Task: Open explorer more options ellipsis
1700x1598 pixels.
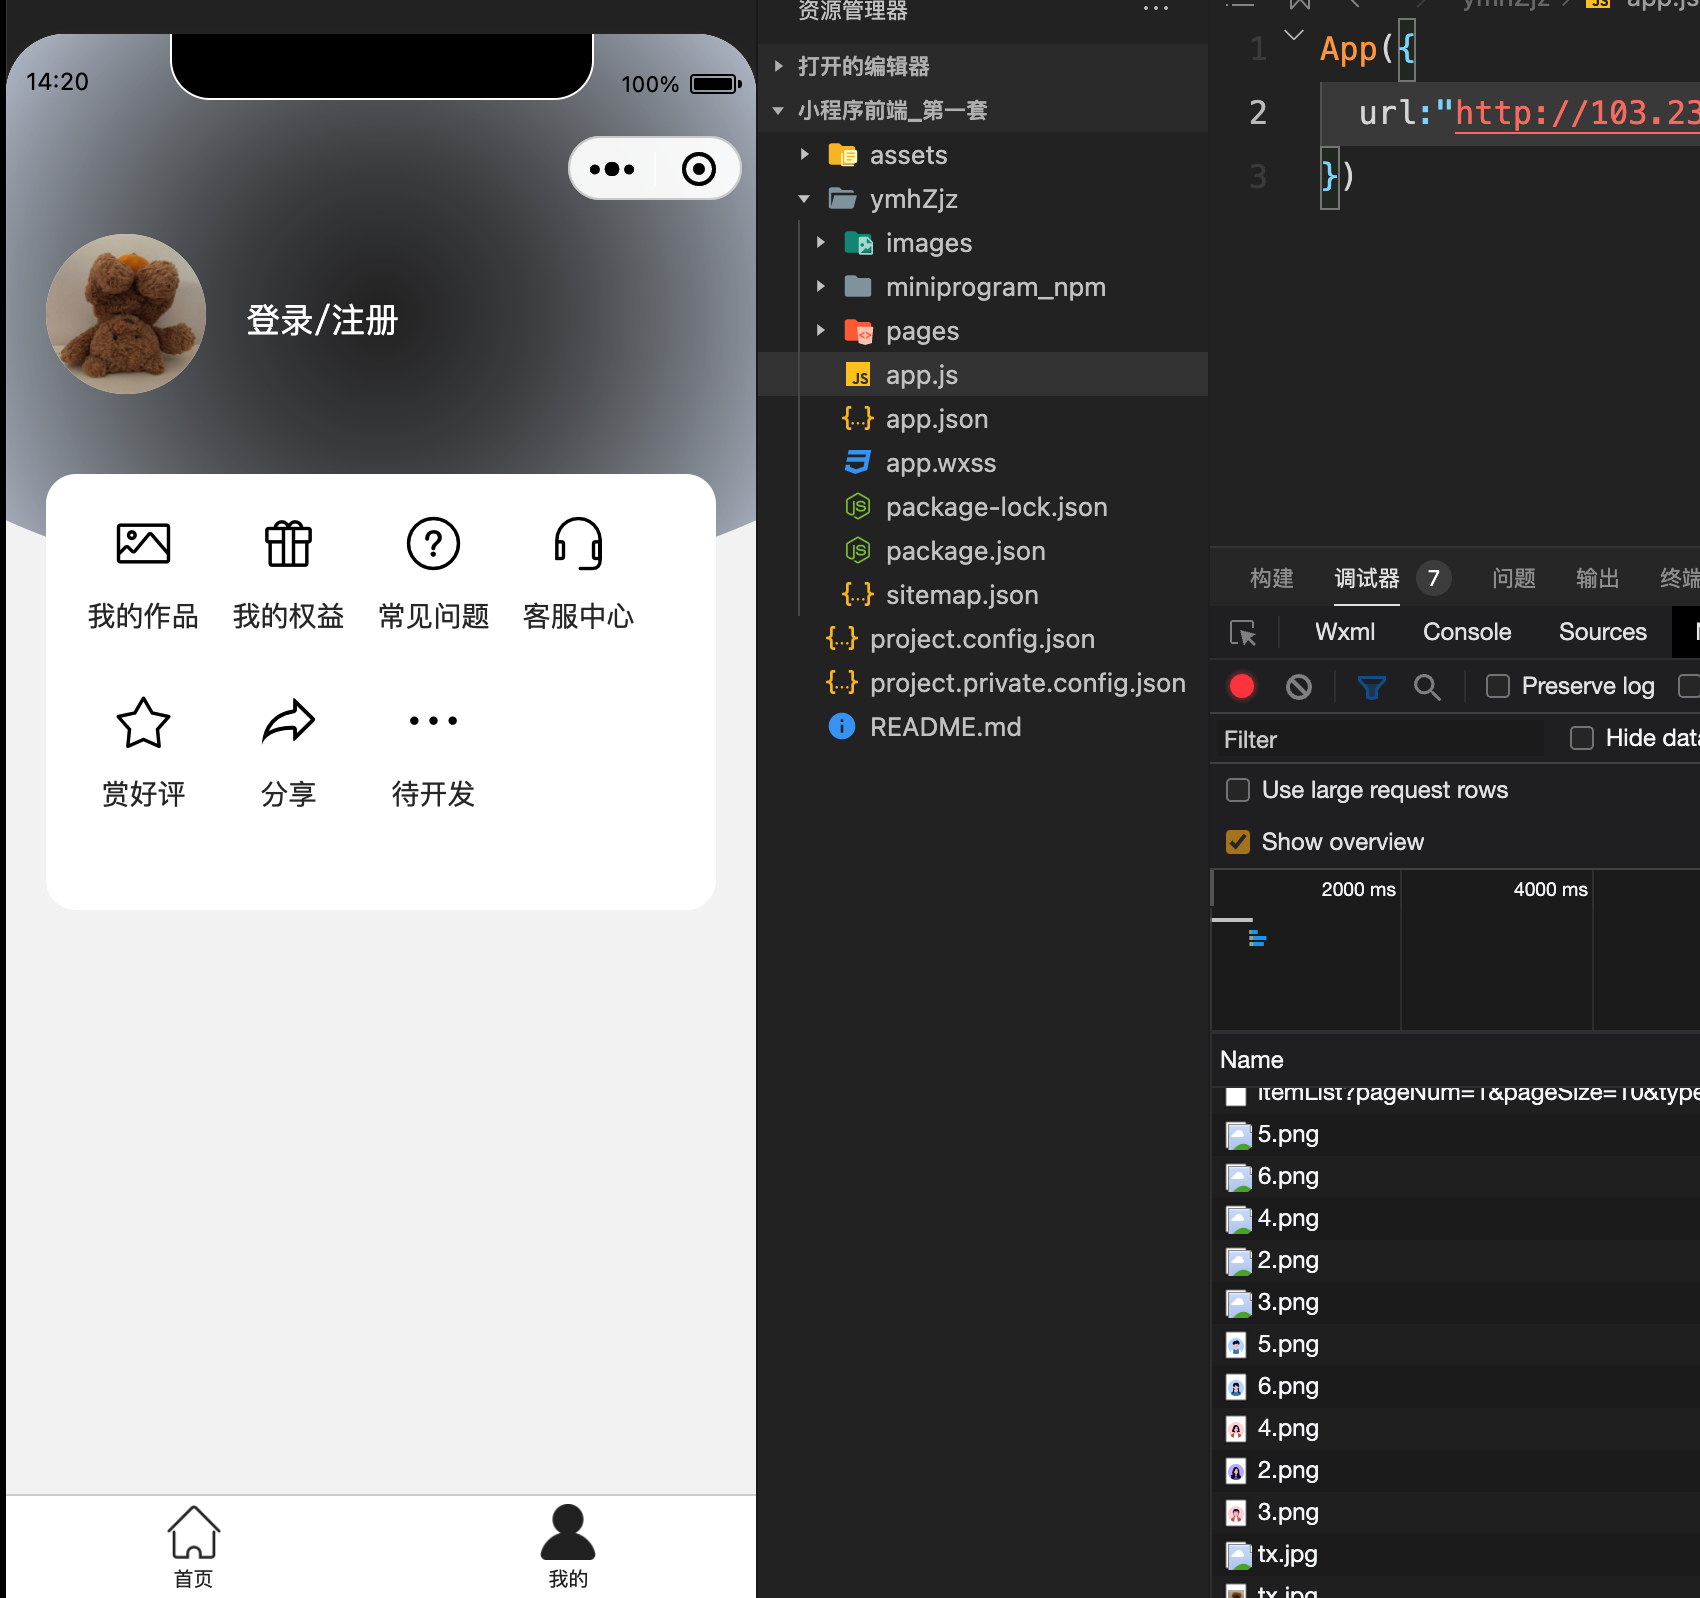Action: click(1156, 9)
